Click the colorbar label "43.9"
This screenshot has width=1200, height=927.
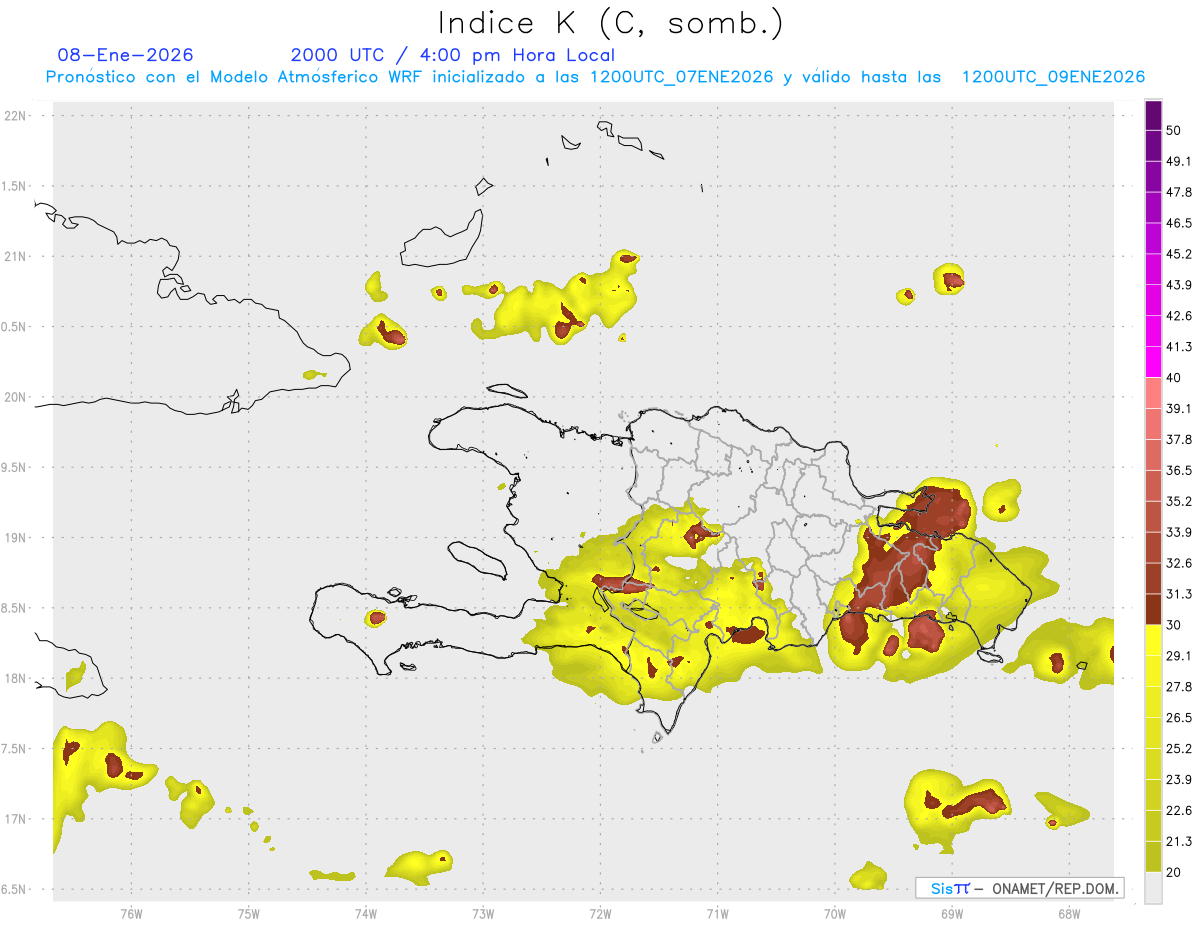pyautogui.click(x=1179, y=285)
